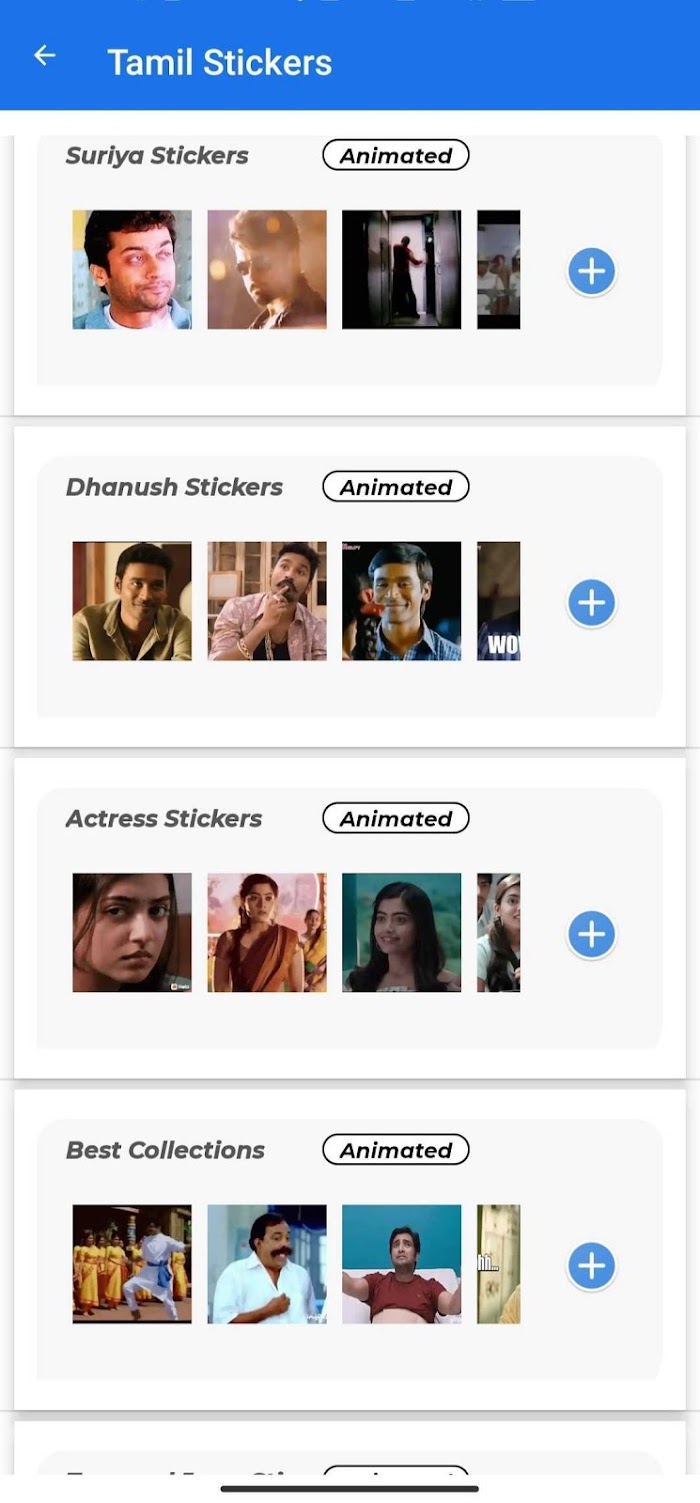Screen dimensions: 700x1503
Task: Tap Animated badge on Actress Stickers
Action: [x=396, y=818]
